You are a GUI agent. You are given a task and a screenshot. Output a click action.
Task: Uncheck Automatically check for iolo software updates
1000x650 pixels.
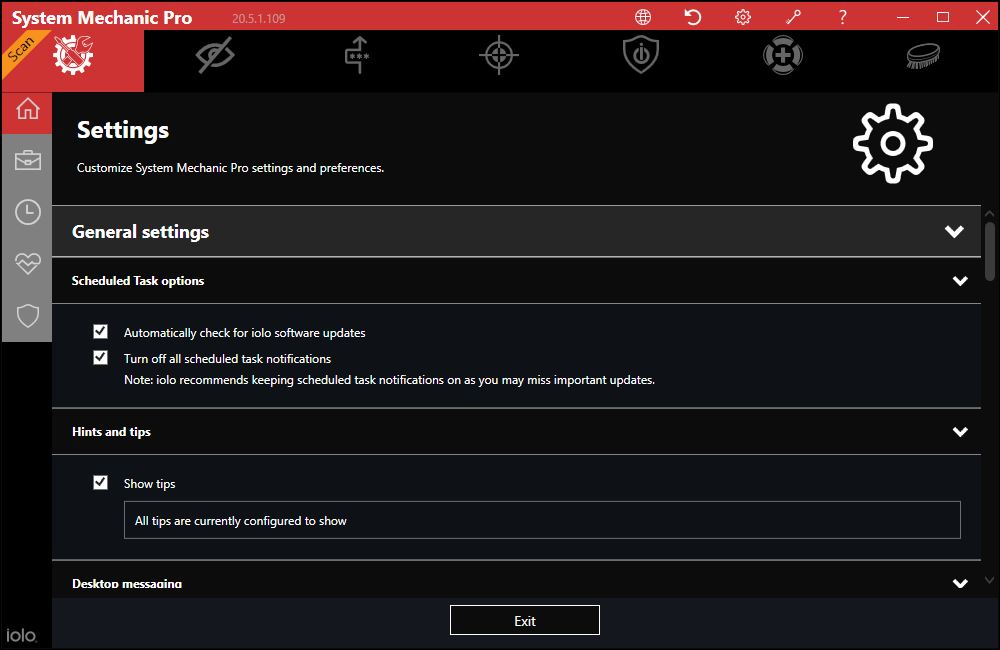(100, 332)
